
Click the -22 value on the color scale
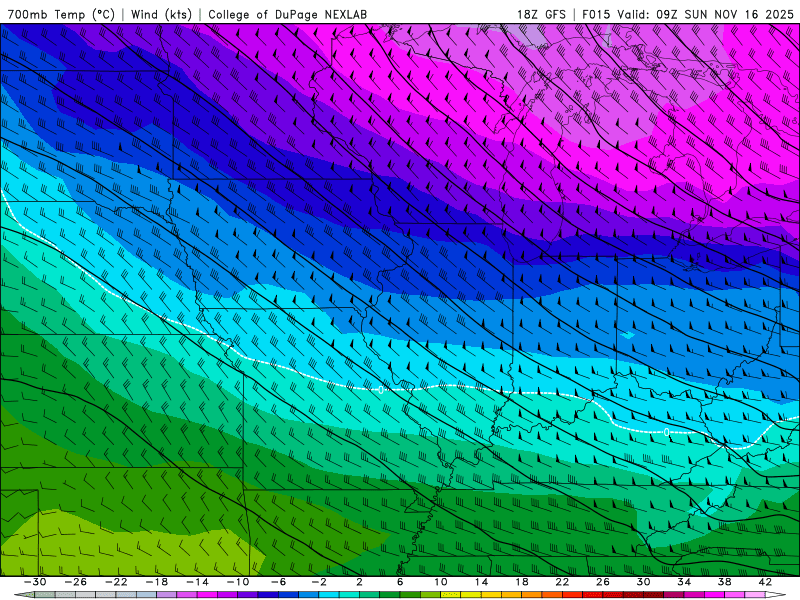click(116, 582)
